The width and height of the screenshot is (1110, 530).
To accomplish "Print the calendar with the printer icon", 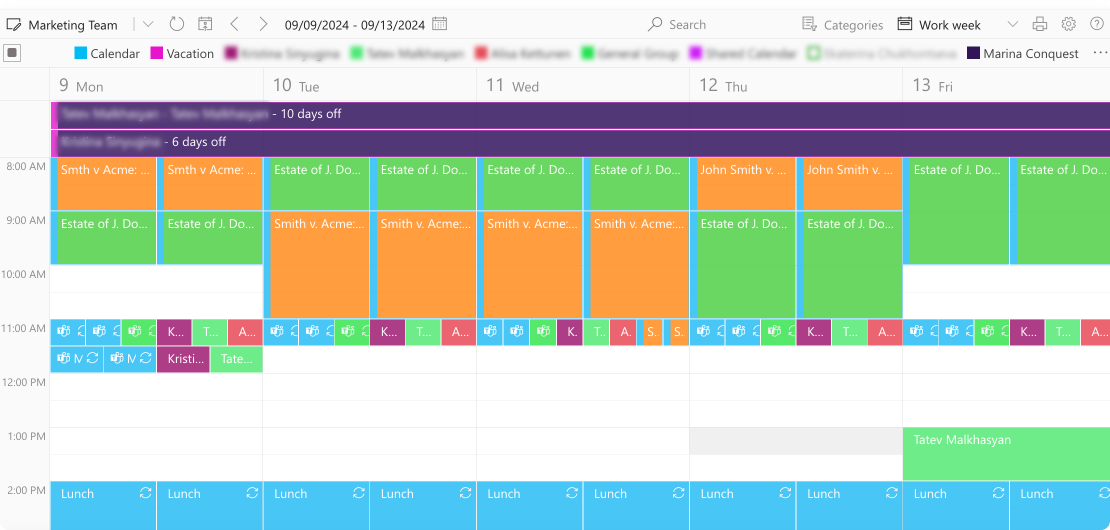I will (1040, 24).
